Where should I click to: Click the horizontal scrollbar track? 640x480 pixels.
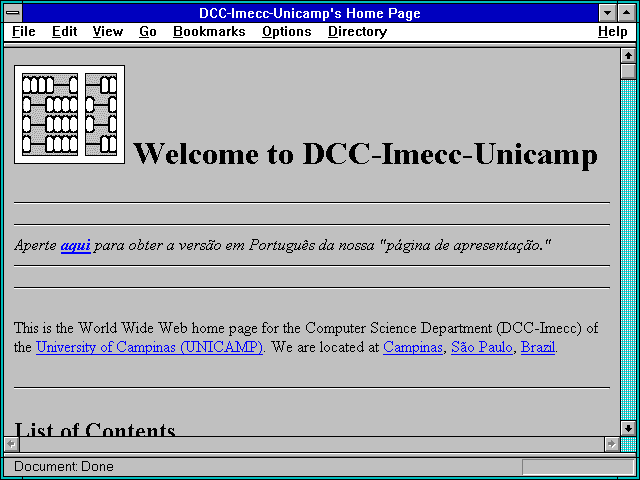pos(311,444)
